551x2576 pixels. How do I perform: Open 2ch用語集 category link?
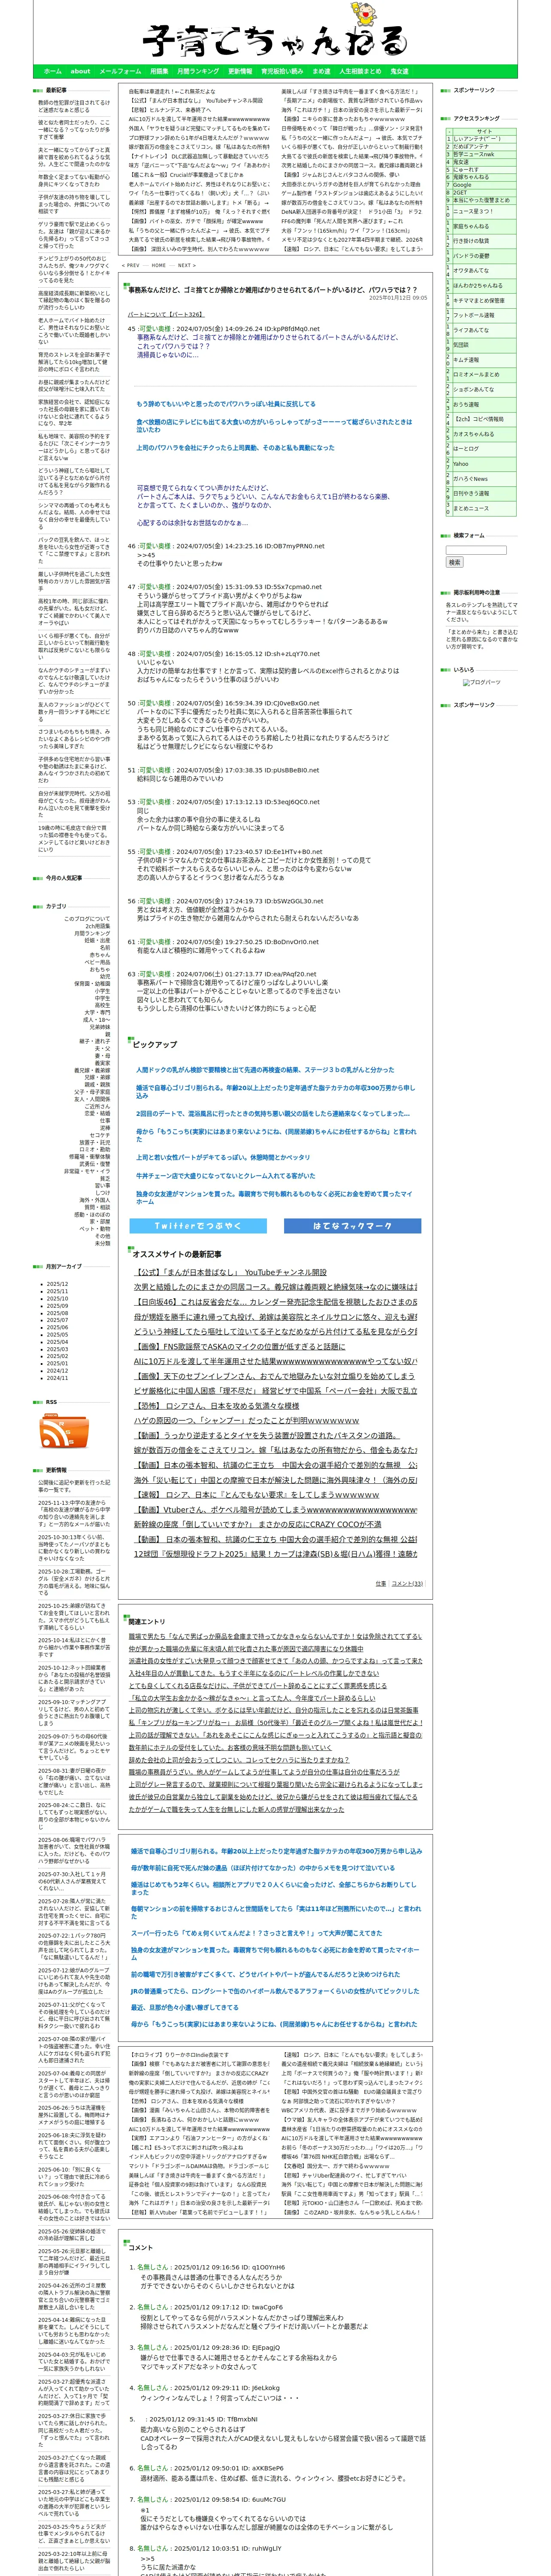(x=98, y=926)
